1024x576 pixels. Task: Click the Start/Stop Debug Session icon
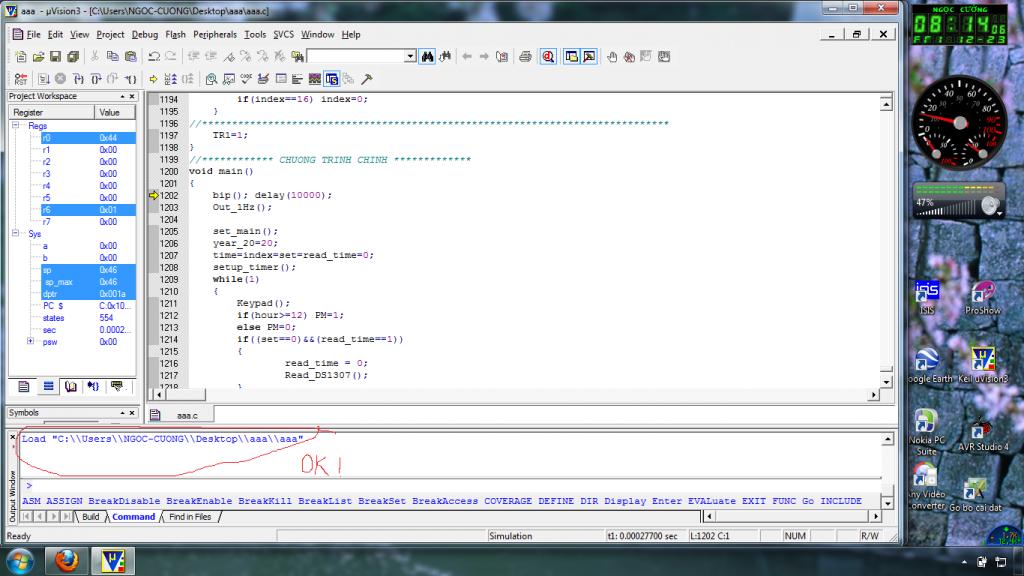[548, 57]
